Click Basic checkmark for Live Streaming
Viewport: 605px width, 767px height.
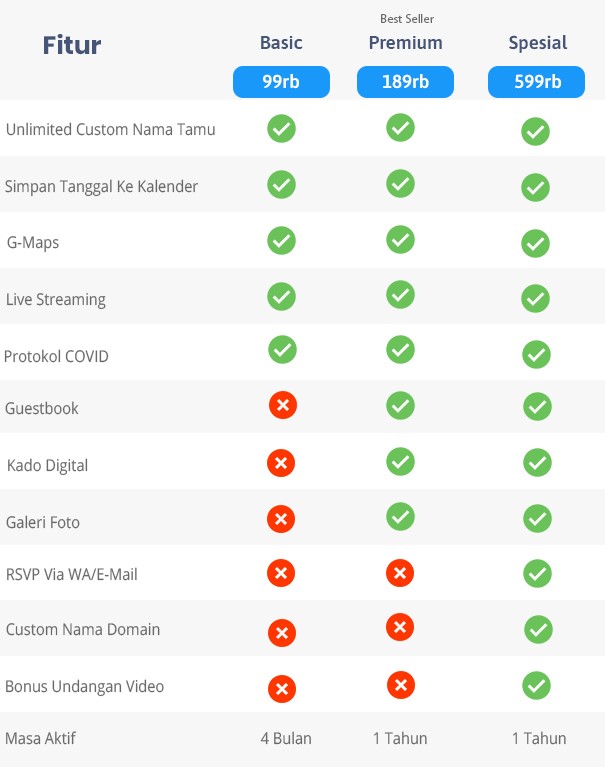tap(281, 296)
